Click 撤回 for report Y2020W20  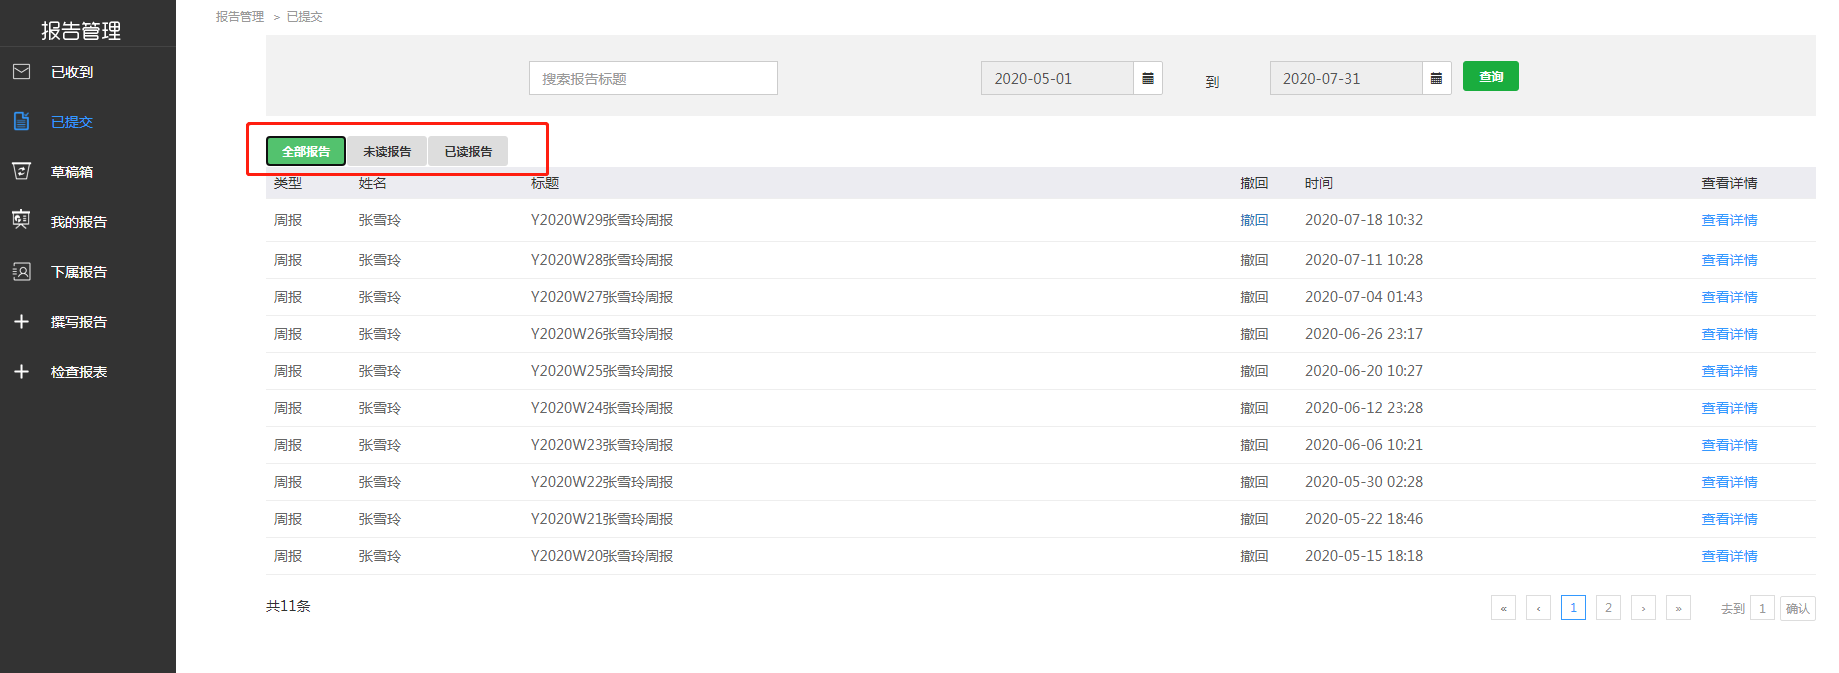pyautogui.click(x=1254, y=556)
